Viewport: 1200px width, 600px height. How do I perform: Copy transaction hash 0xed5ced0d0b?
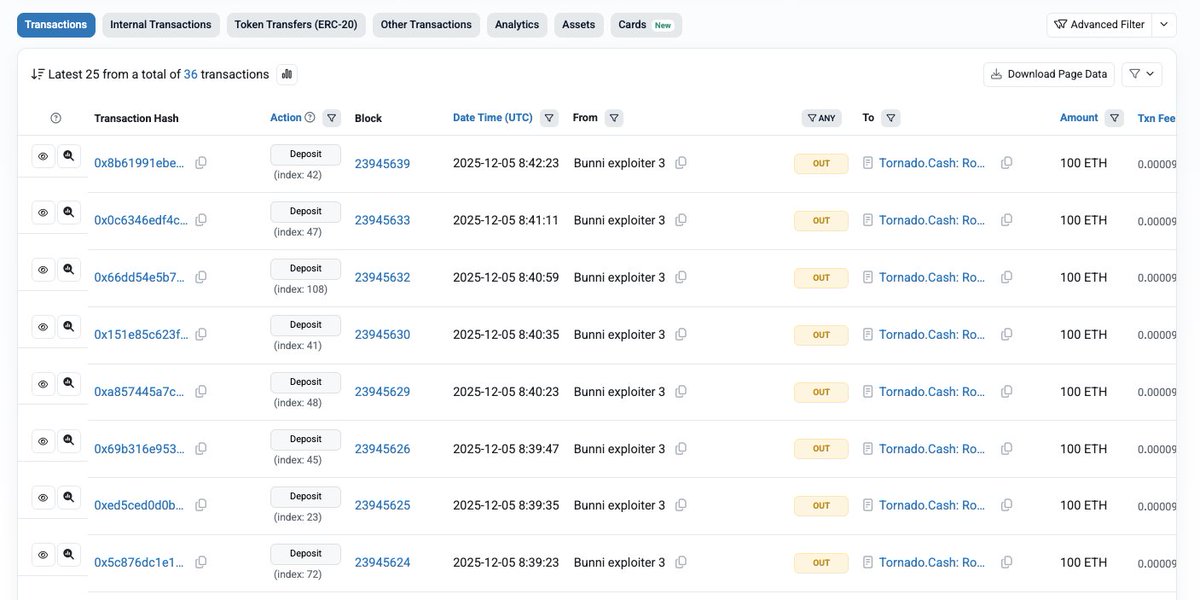(x=201, y=505)
